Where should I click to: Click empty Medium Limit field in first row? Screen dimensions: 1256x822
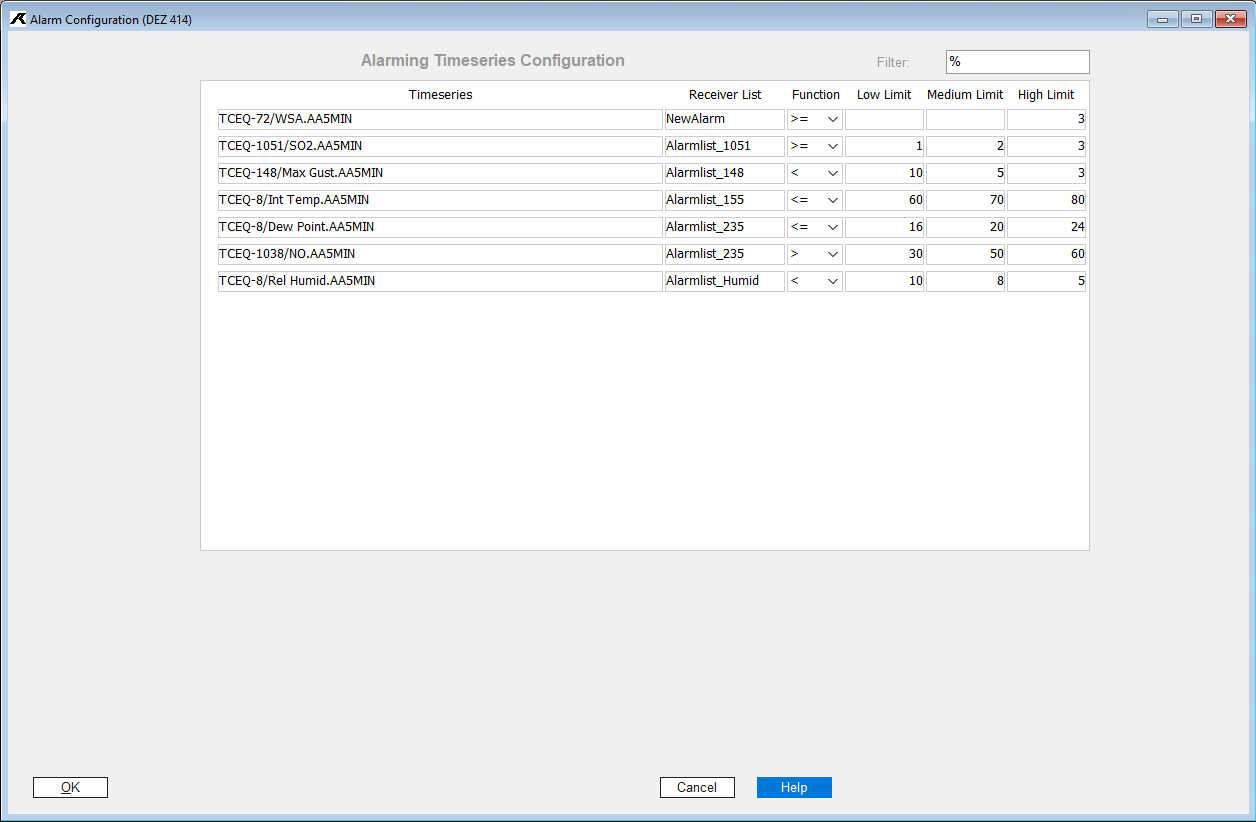pos(965,119)
